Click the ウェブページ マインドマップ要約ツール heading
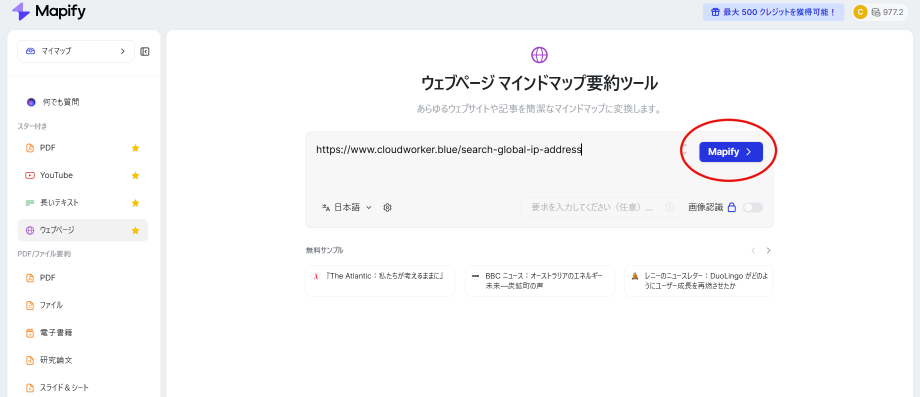Viewport: 920px width, 397px height. (539, 83)
